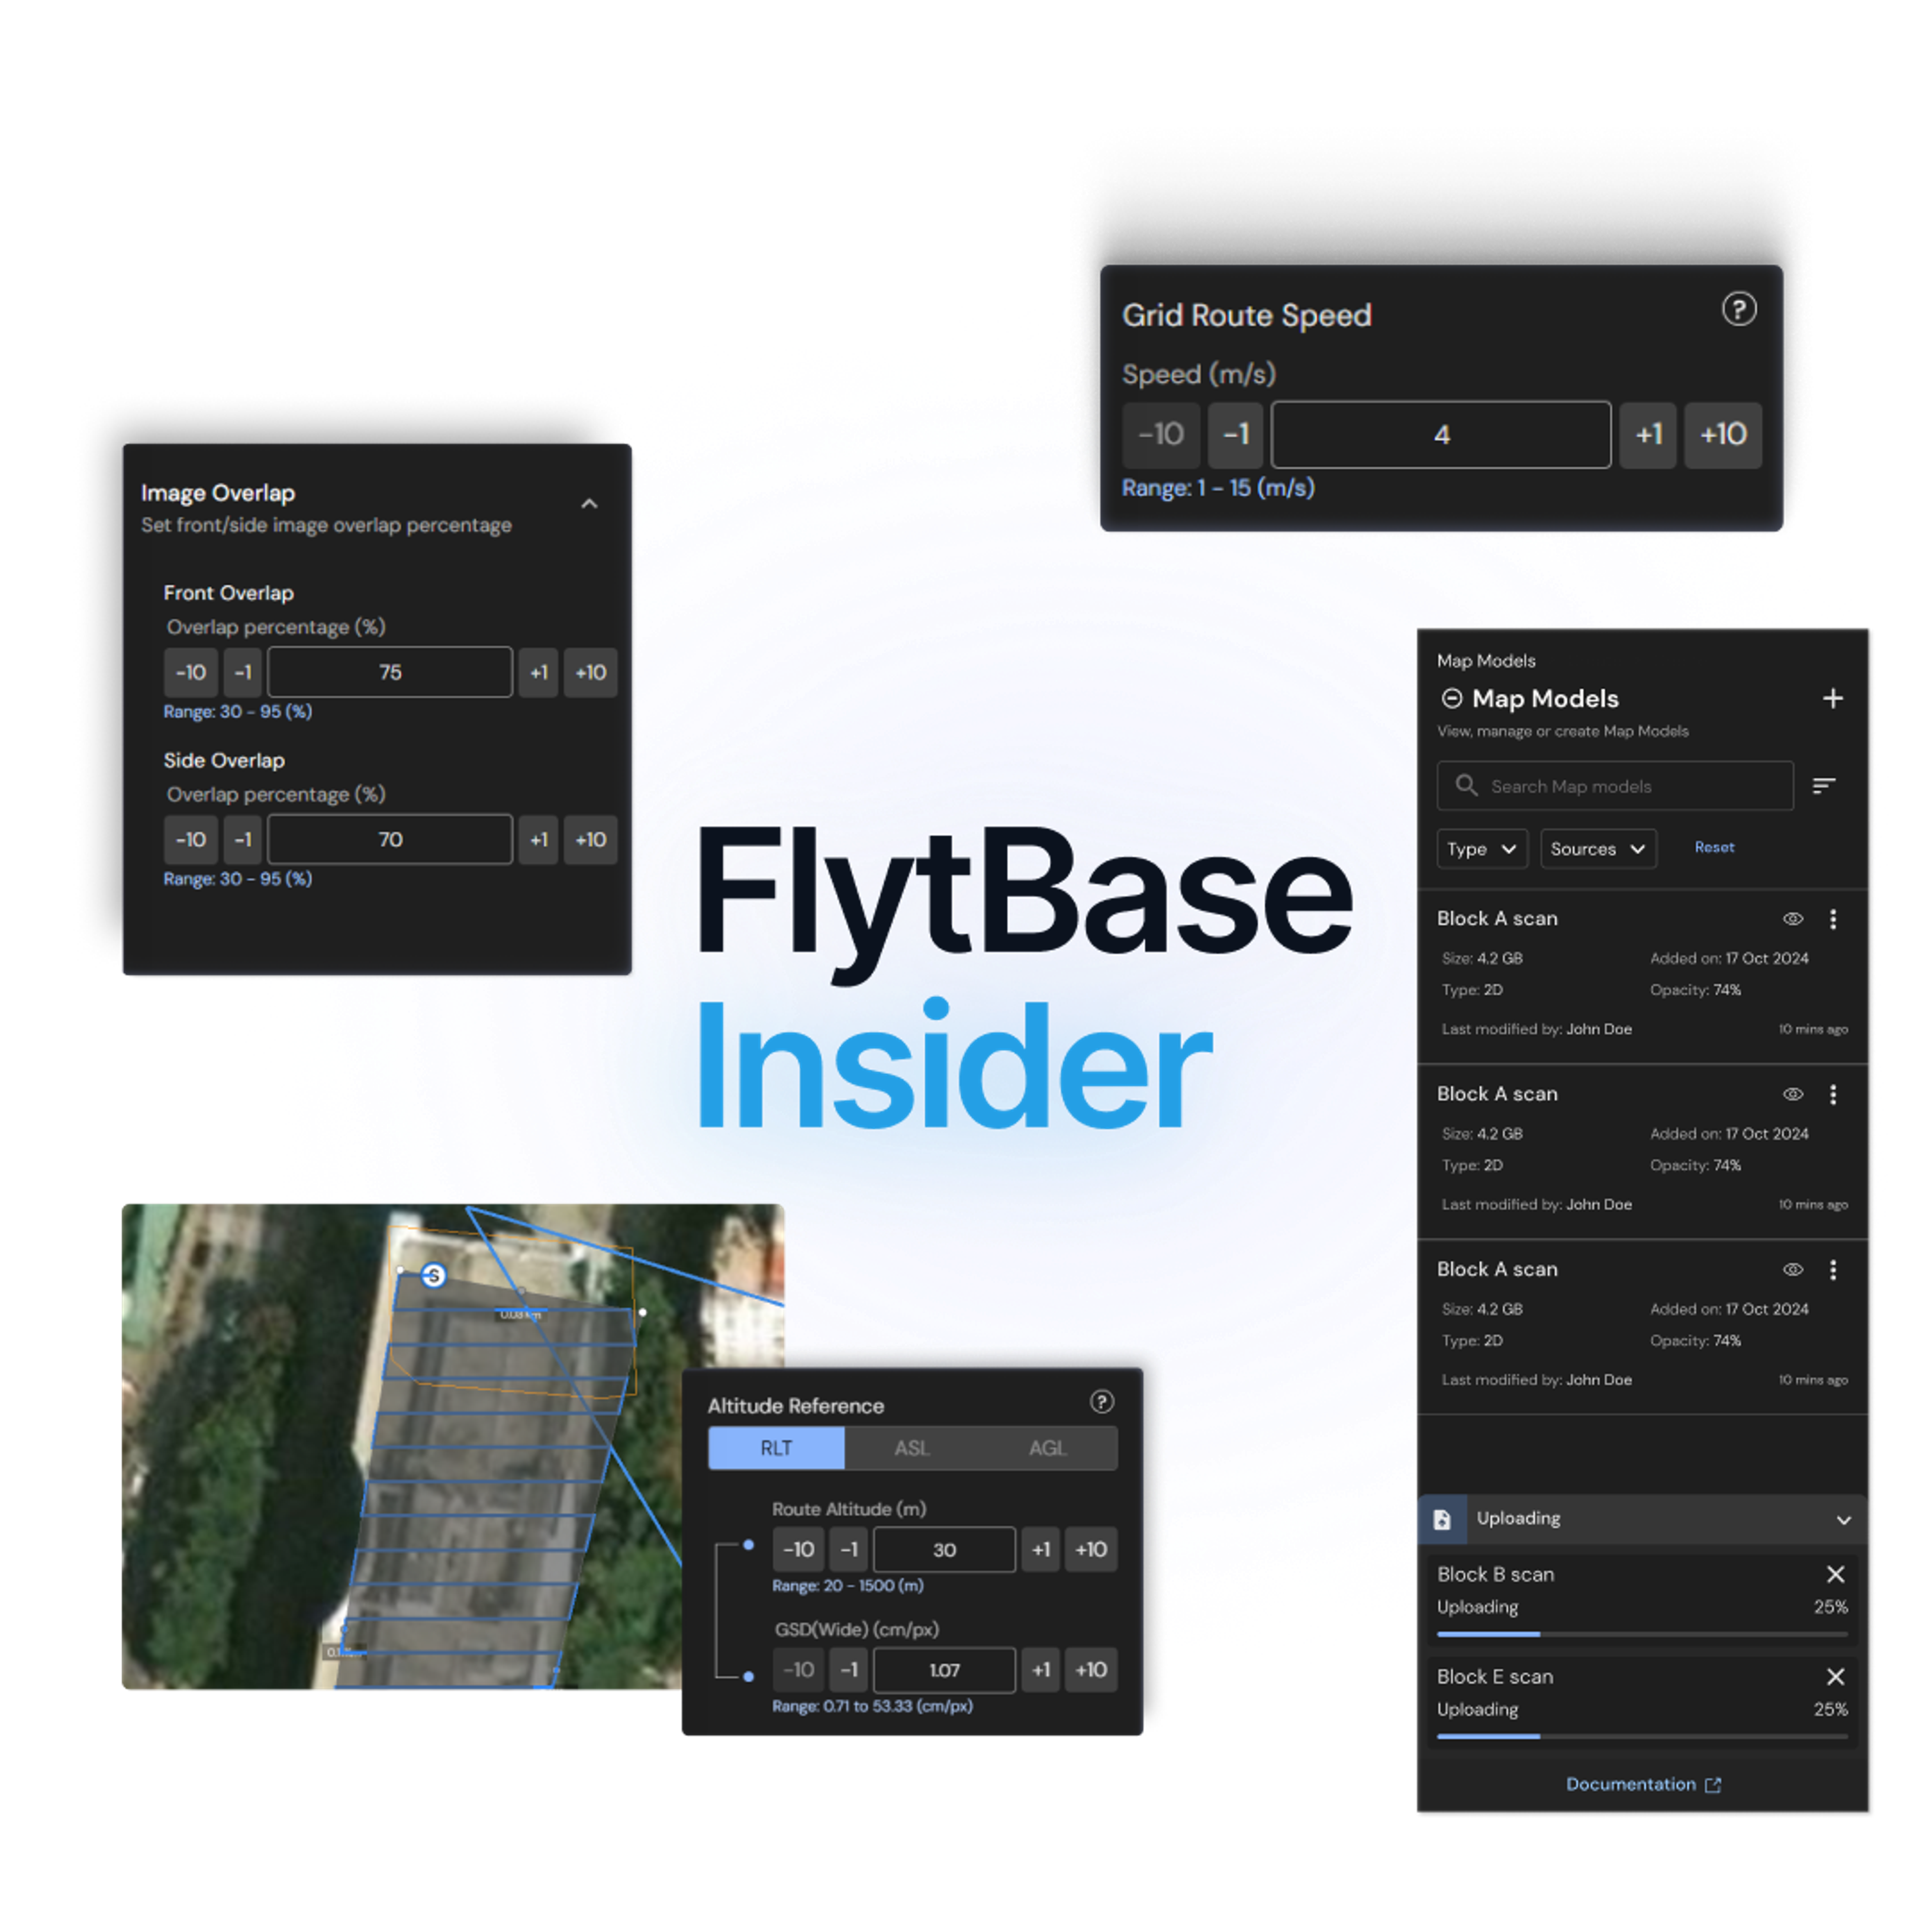
Task: Increase GSD value by 10
Action: (x=1090, y=1669)
